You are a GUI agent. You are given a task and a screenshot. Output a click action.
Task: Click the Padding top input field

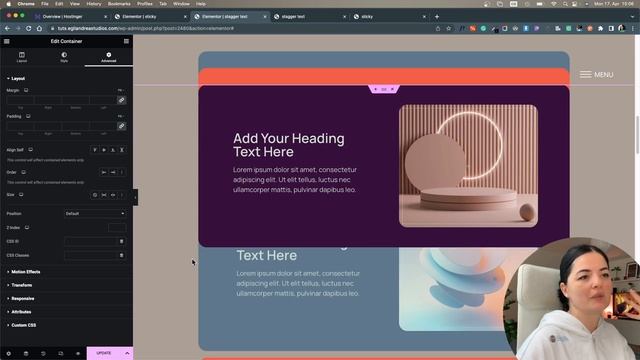point(20,126)
